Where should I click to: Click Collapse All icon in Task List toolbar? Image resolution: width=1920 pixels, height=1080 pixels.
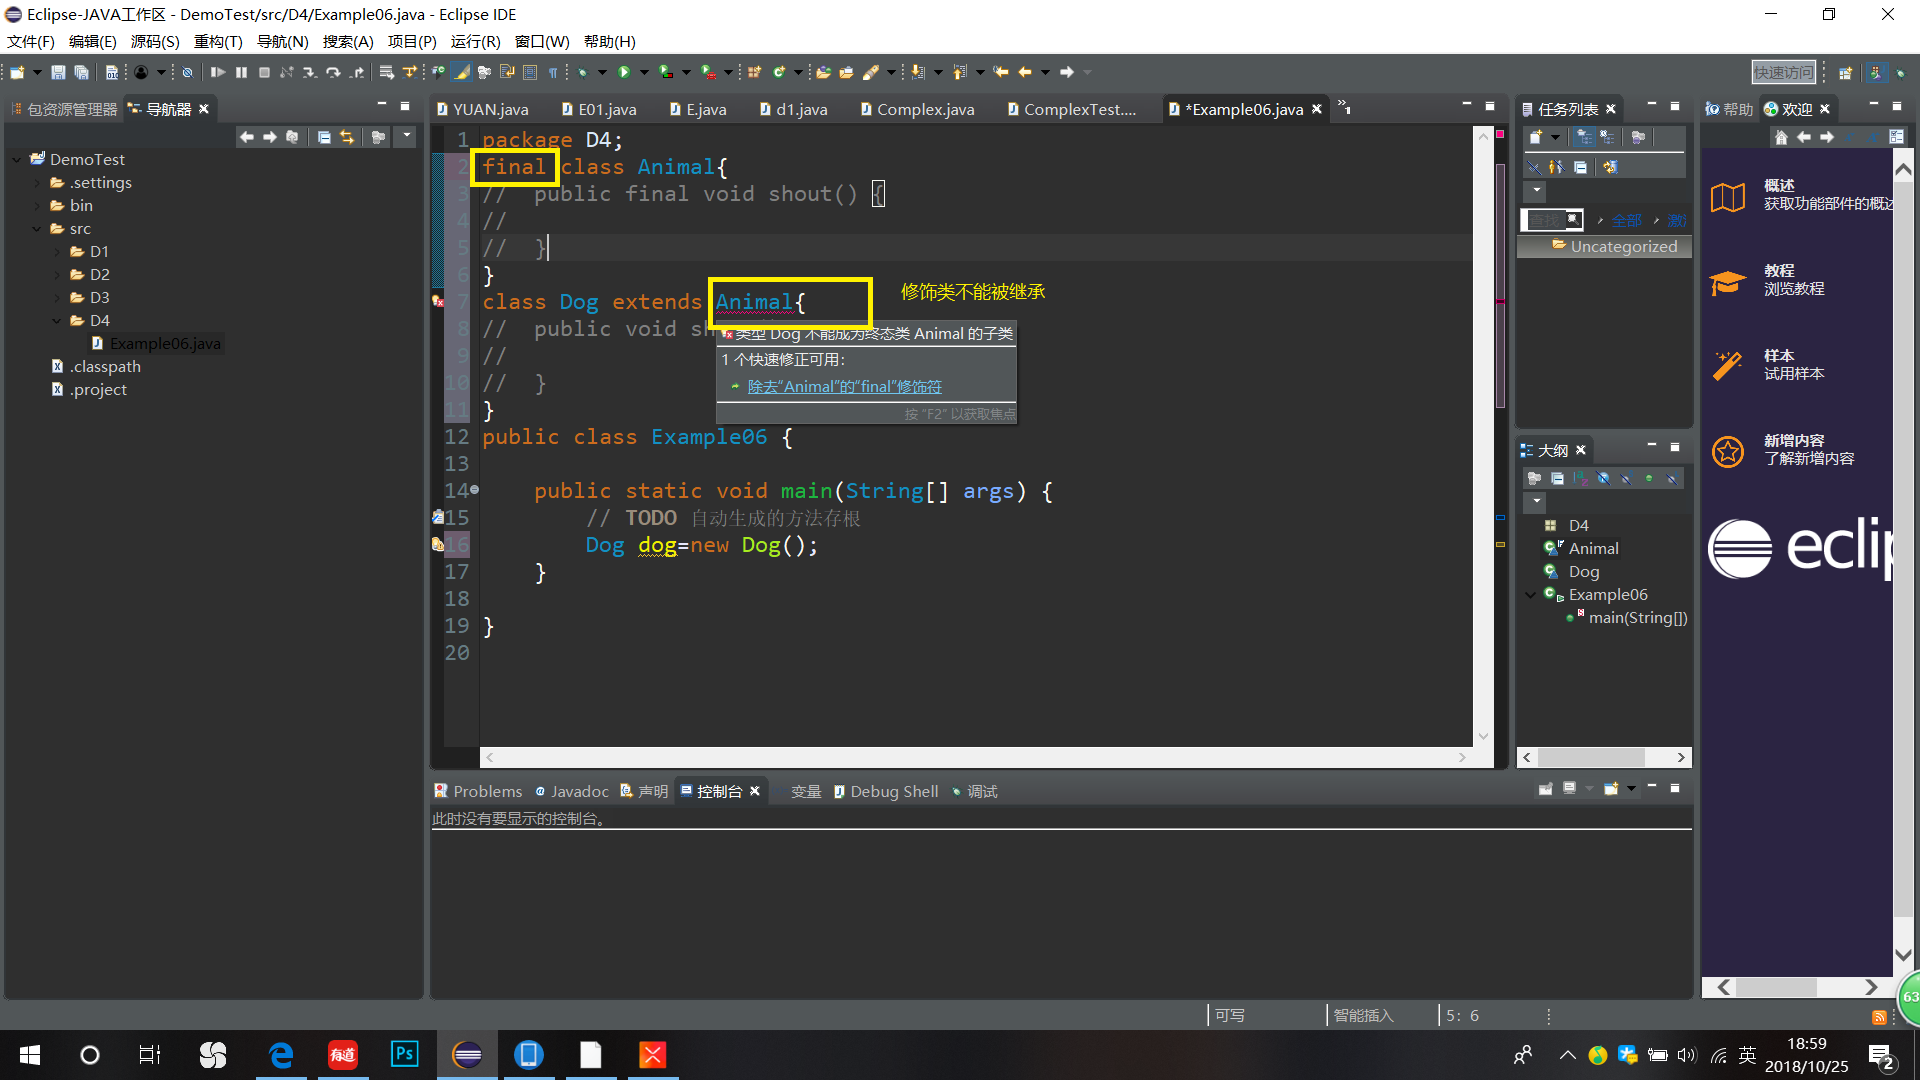point(1580,167)
